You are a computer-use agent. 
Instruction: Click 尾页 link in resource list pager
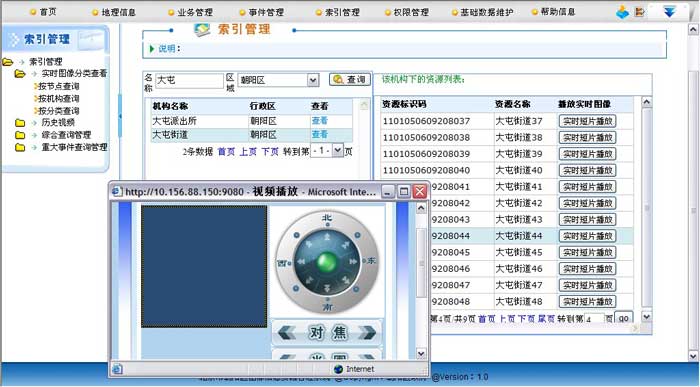(546, 319)
